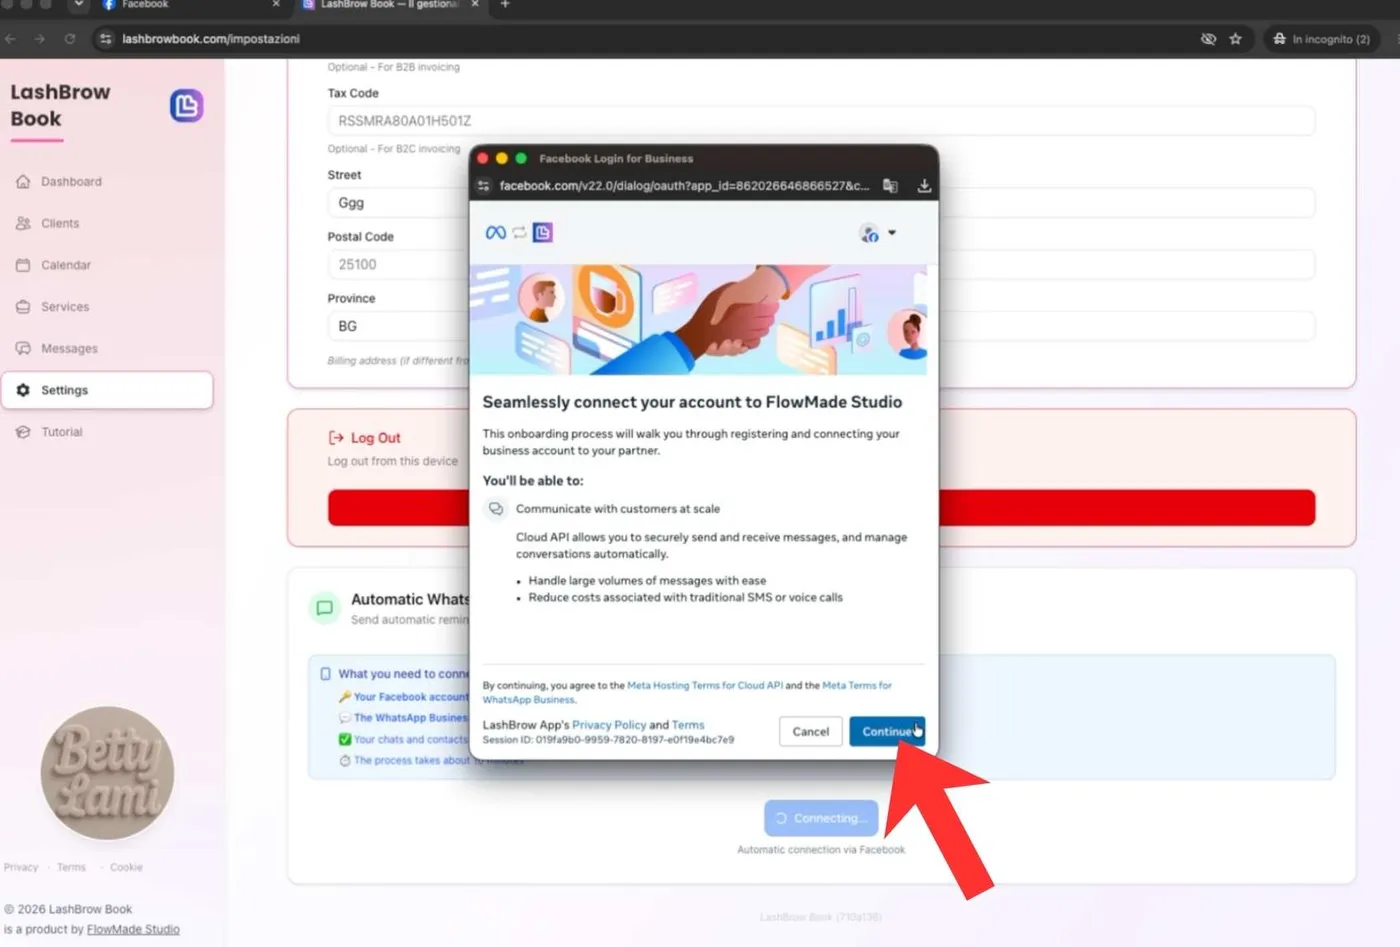Image resolution: width=1400 pixels, height=947 pixels.
Task: Click the FlowMade Studio footer link
Action: point(133,930)
